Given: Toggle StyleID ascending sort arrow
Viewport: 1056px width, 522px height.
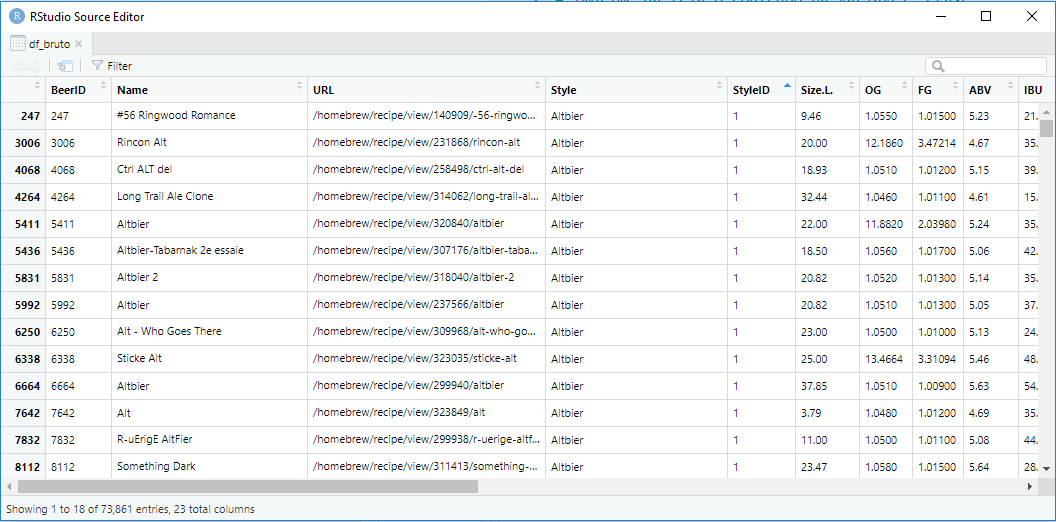Looking at the screenshot, I should [x=787, y=86].
